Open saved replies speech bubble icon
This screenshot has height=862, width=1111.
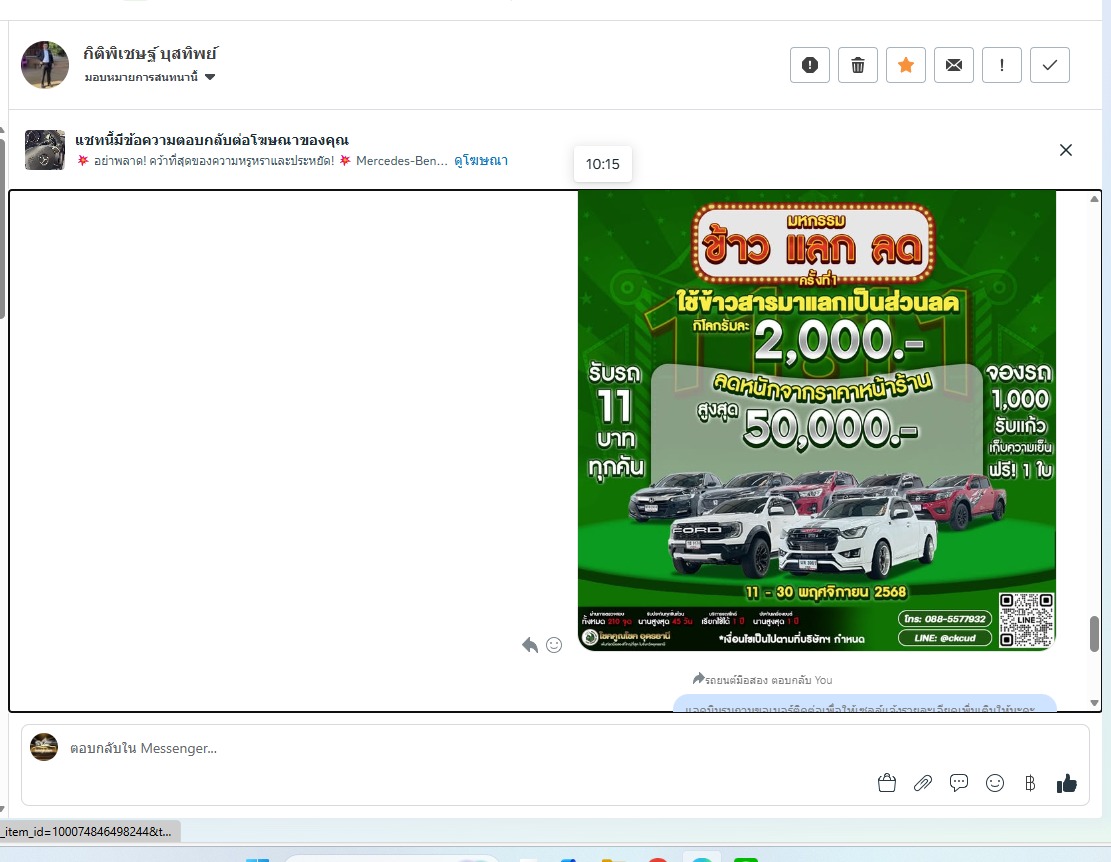tap(959, 783)
